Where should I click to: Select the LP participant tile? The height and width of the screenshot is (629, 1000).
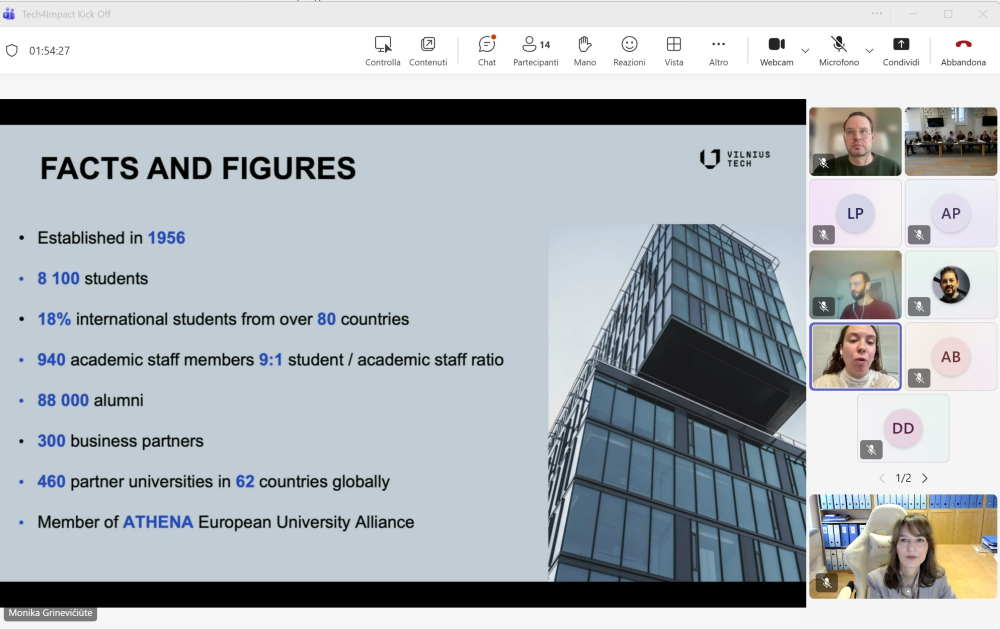tap(855, 213)
